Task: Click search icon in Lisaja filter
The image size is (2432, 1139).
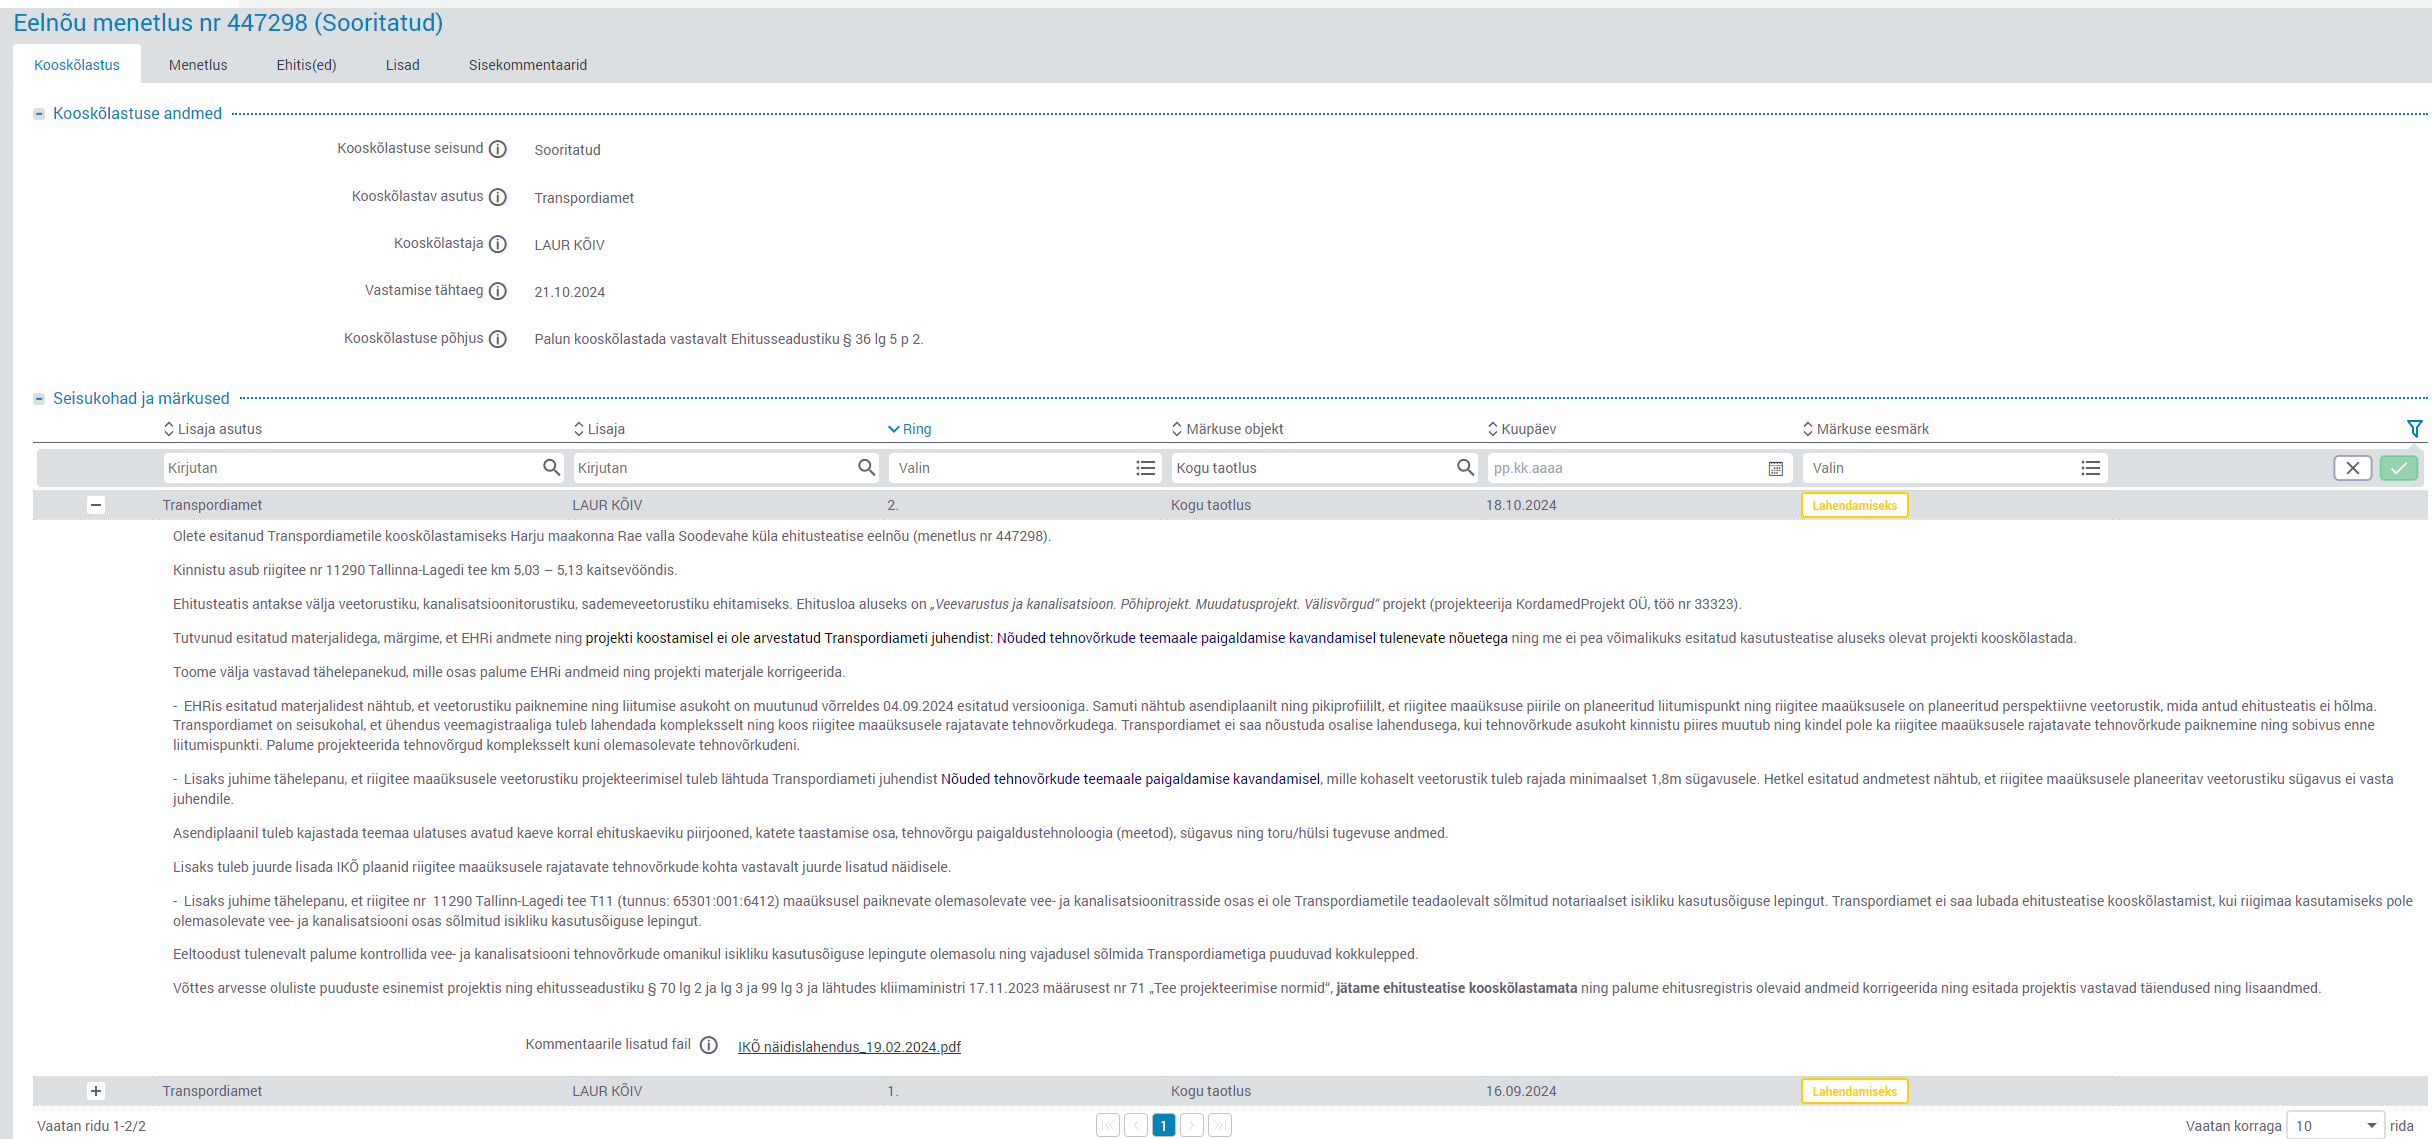Action: 866,467
